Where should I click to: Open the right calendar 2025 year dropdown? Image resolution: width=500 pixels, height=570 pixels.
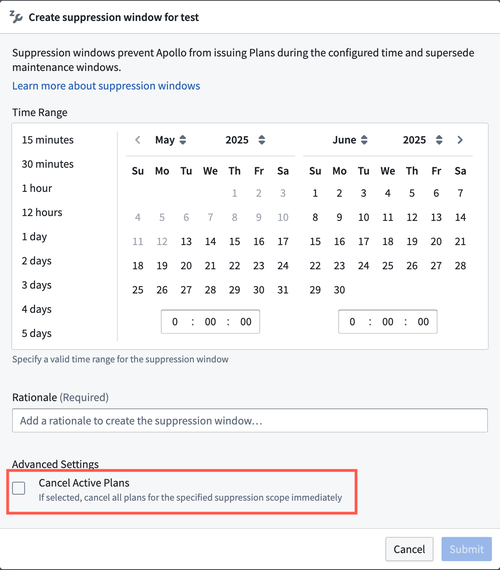coord(422,140)
